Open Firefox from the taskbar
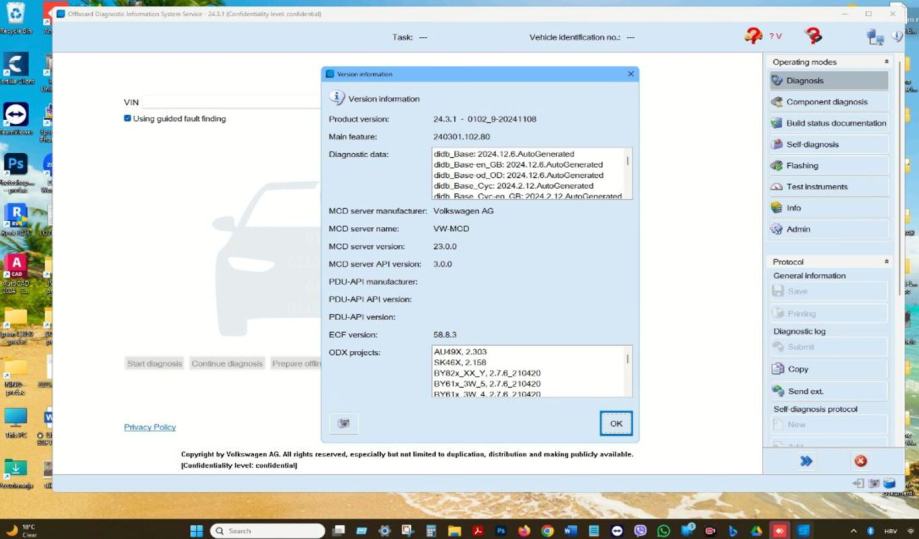This screenshot has width=919, height=539. (524, 531)
